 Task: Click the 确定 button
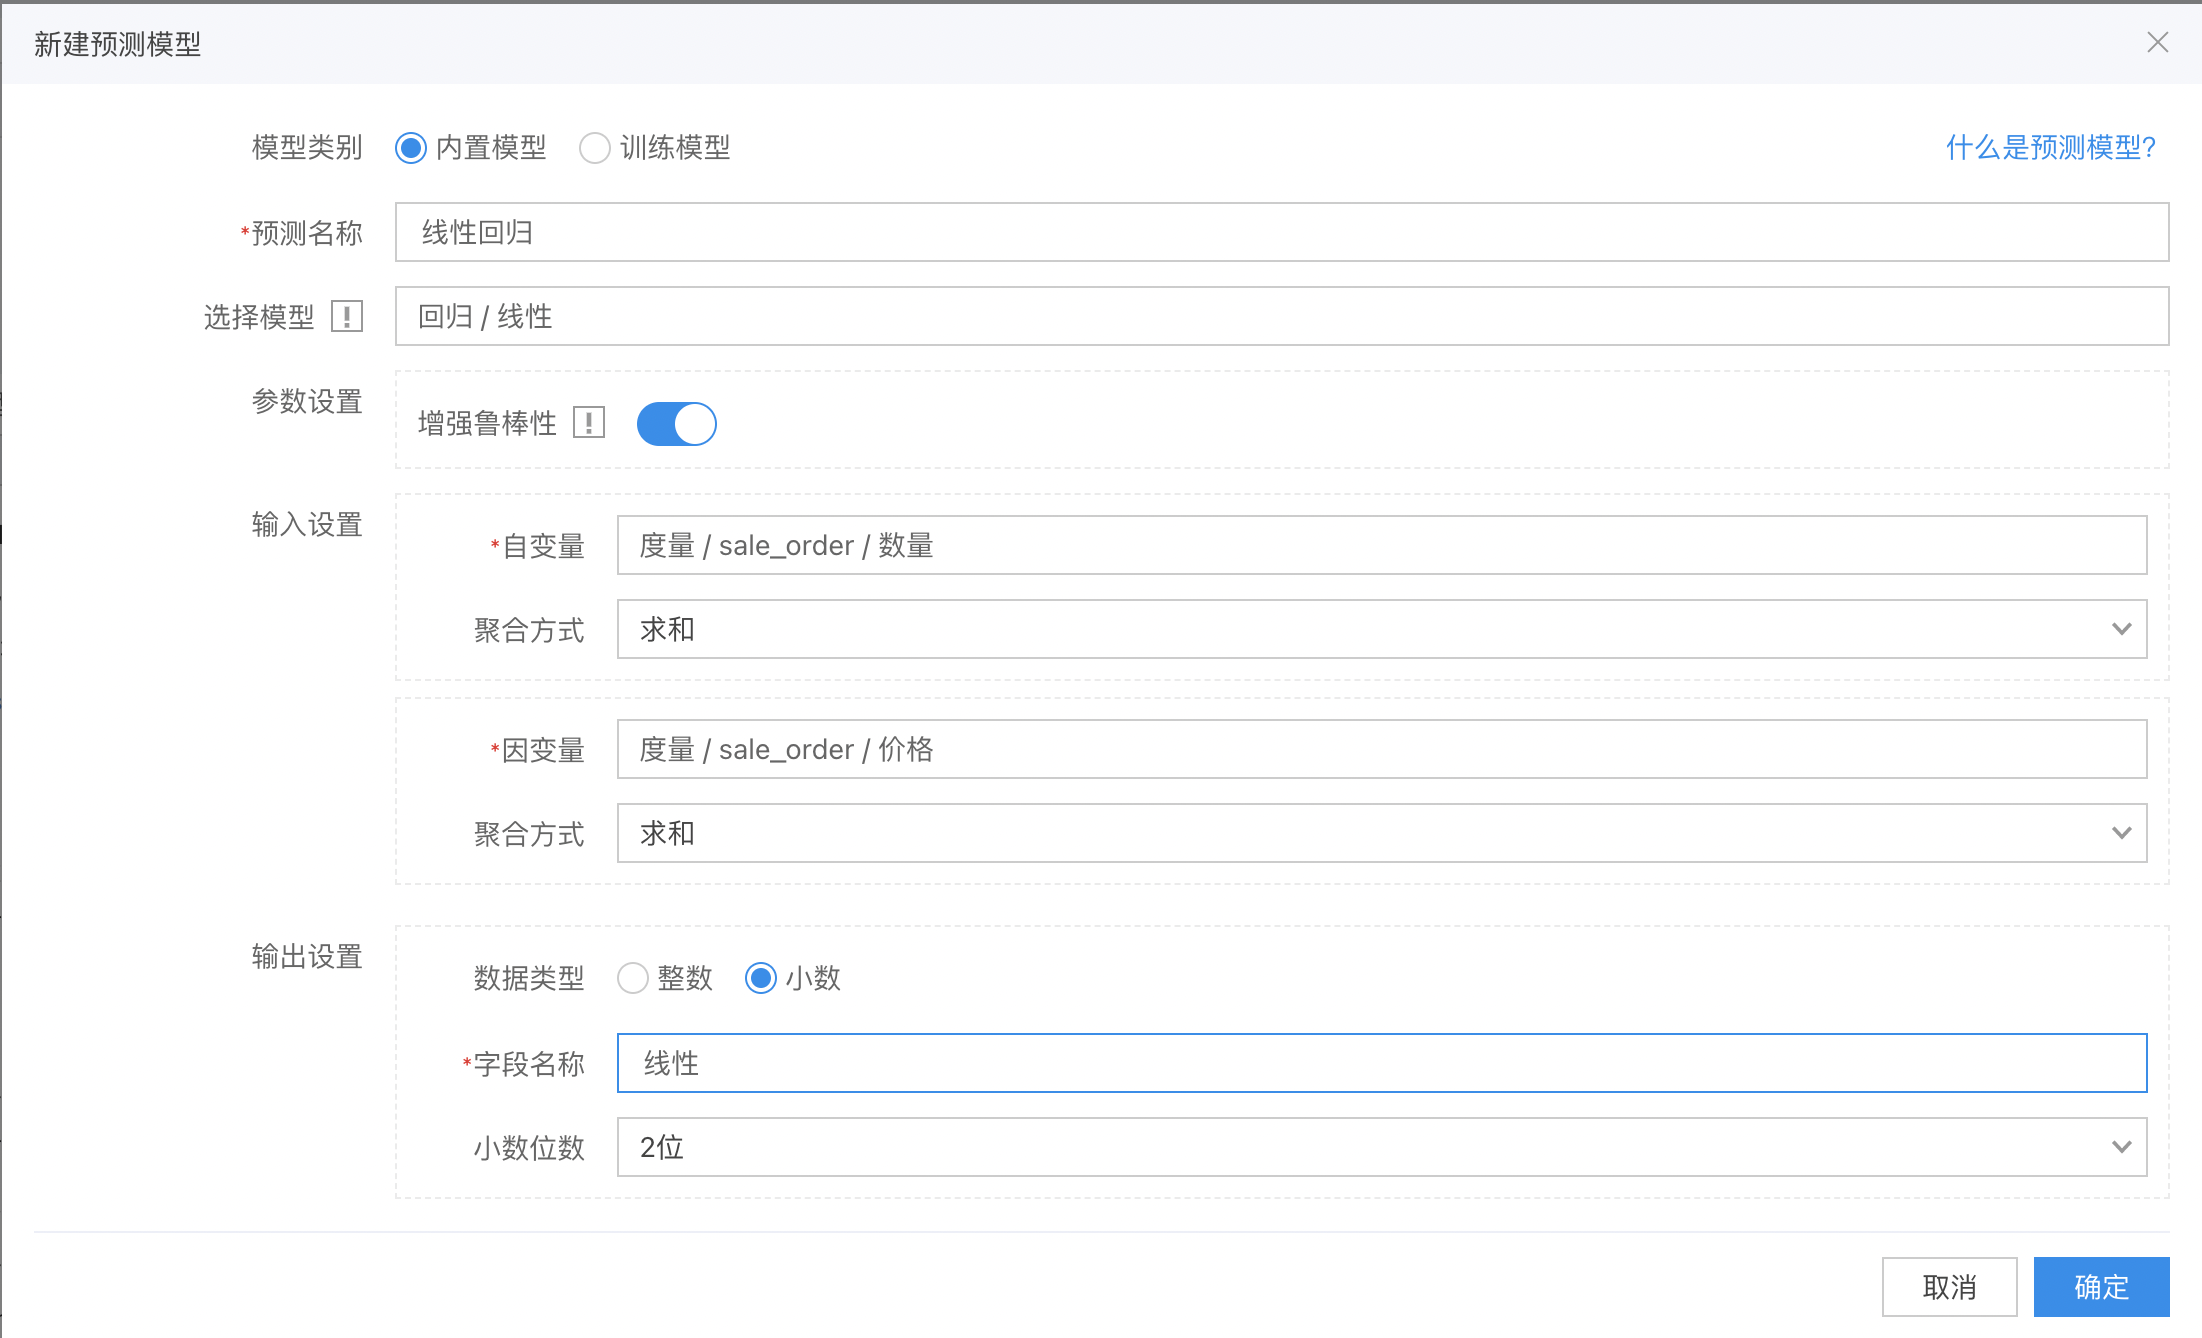pos(2102,1287)
